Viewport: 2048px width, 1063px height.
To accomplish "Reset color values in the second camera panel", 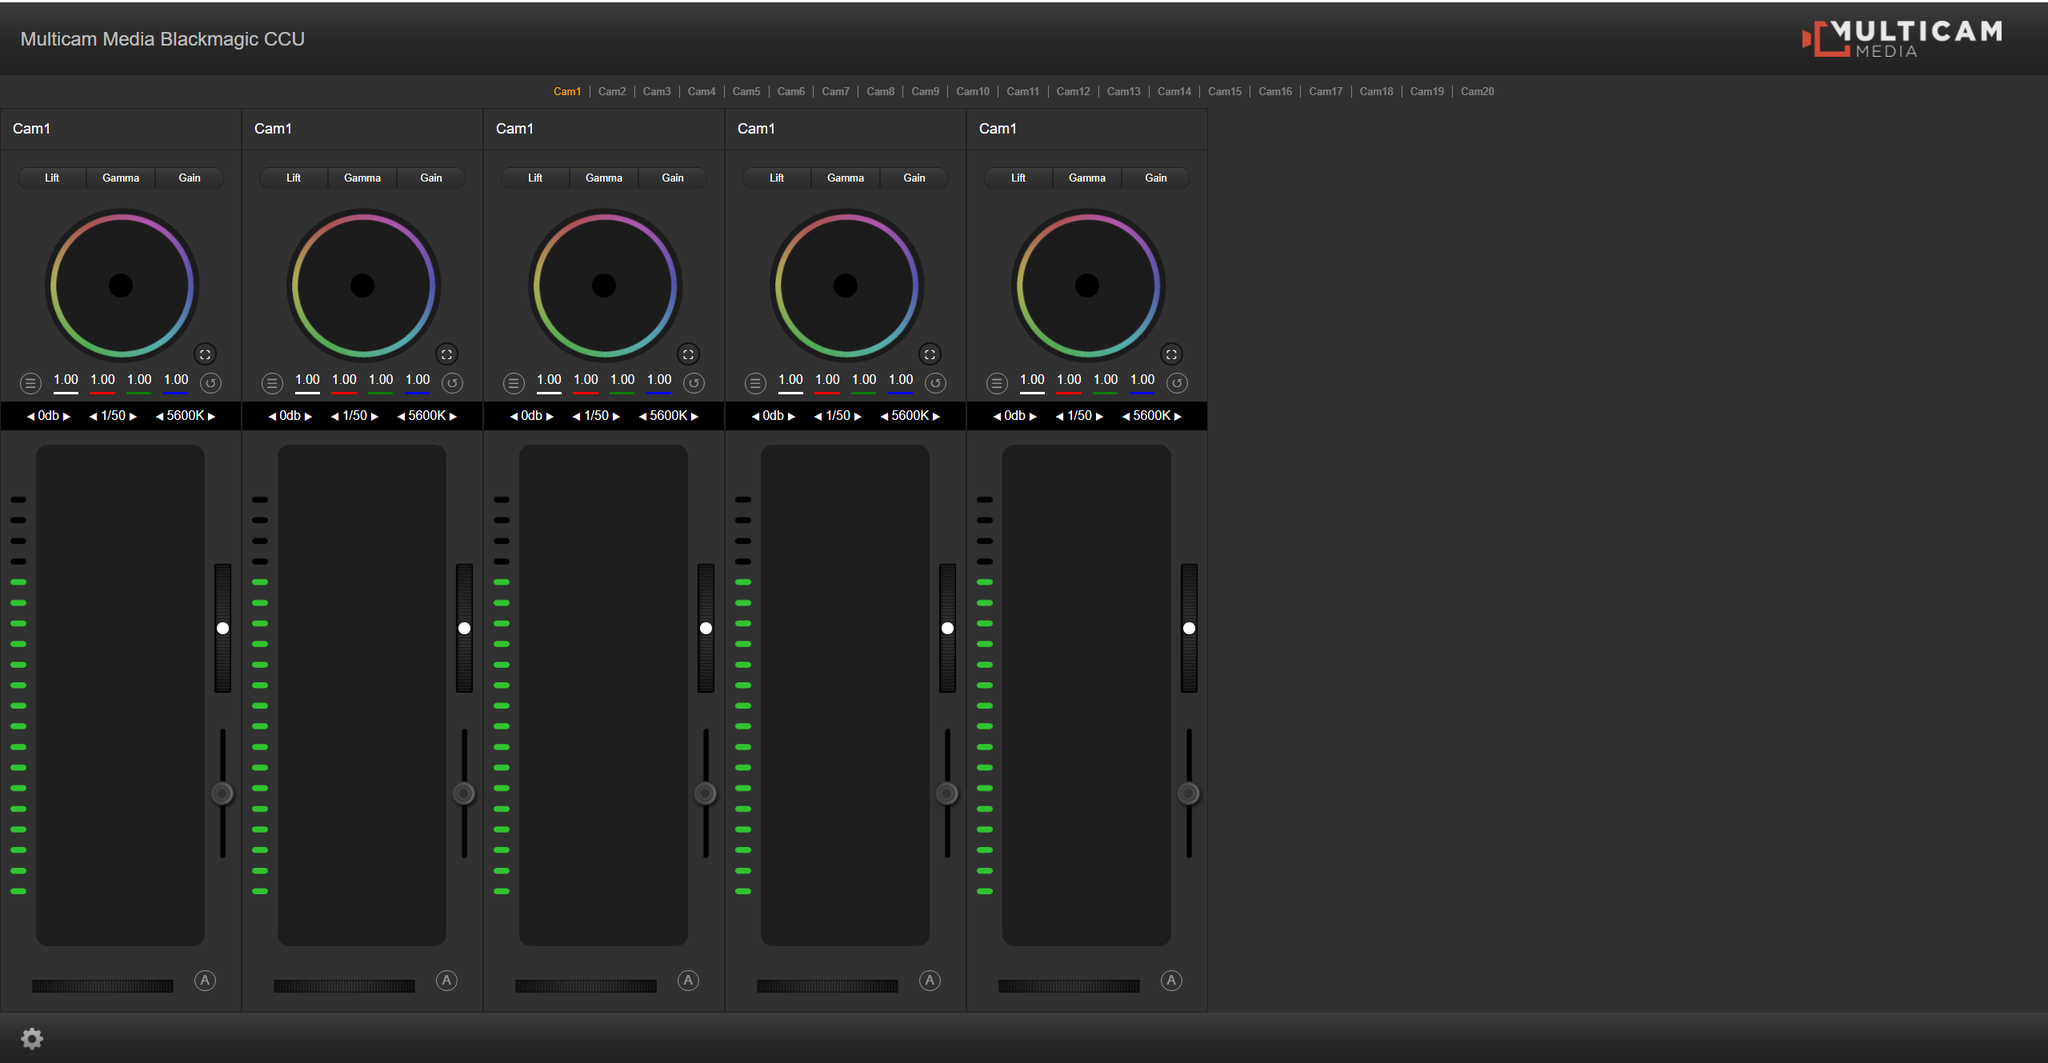I will pyautogui.click(x=453, y=383).
